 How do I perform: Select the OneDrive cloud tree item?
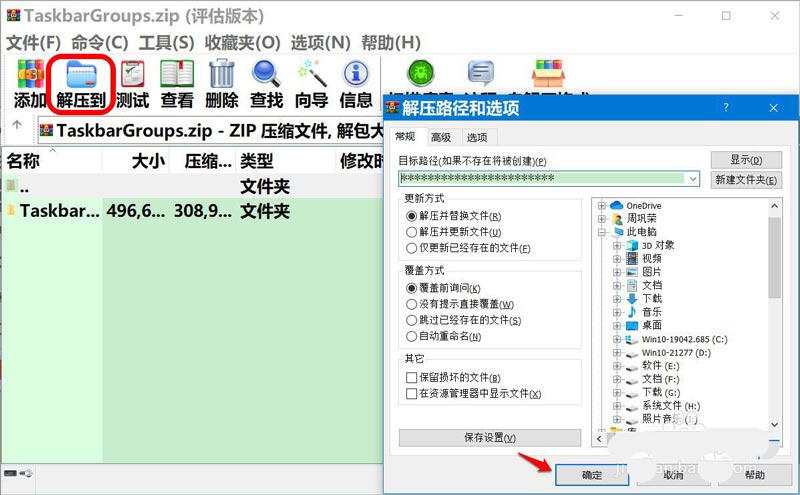click(636, 206)
